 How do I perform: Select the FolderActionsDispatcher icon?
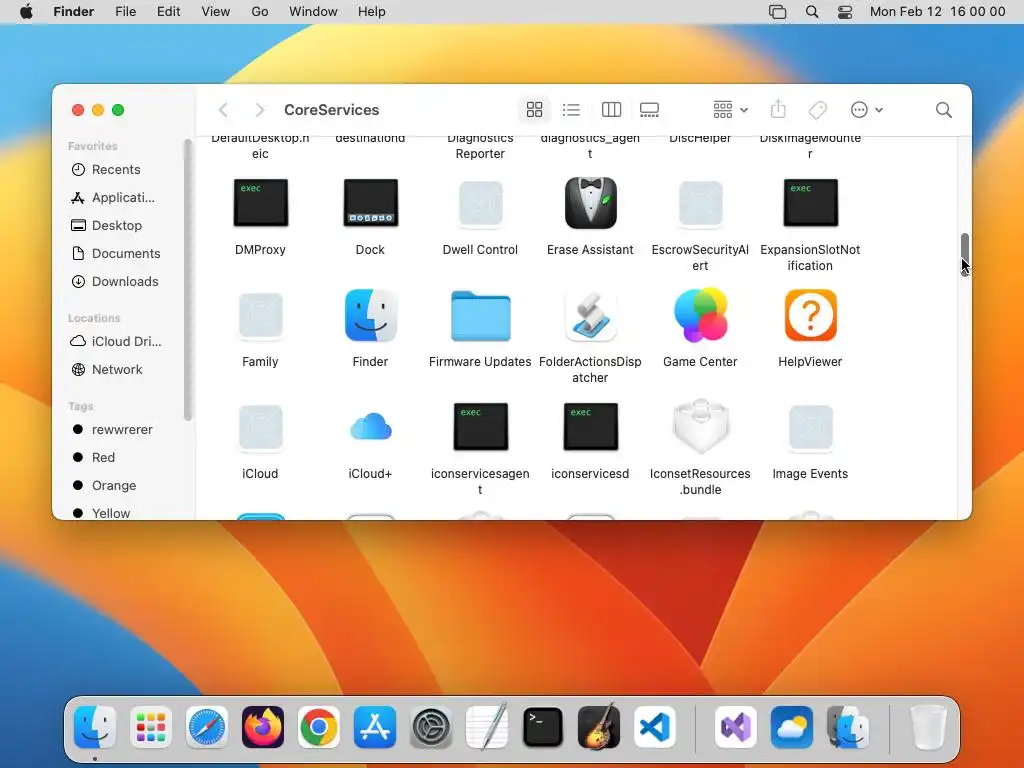[x=590, y=316]
